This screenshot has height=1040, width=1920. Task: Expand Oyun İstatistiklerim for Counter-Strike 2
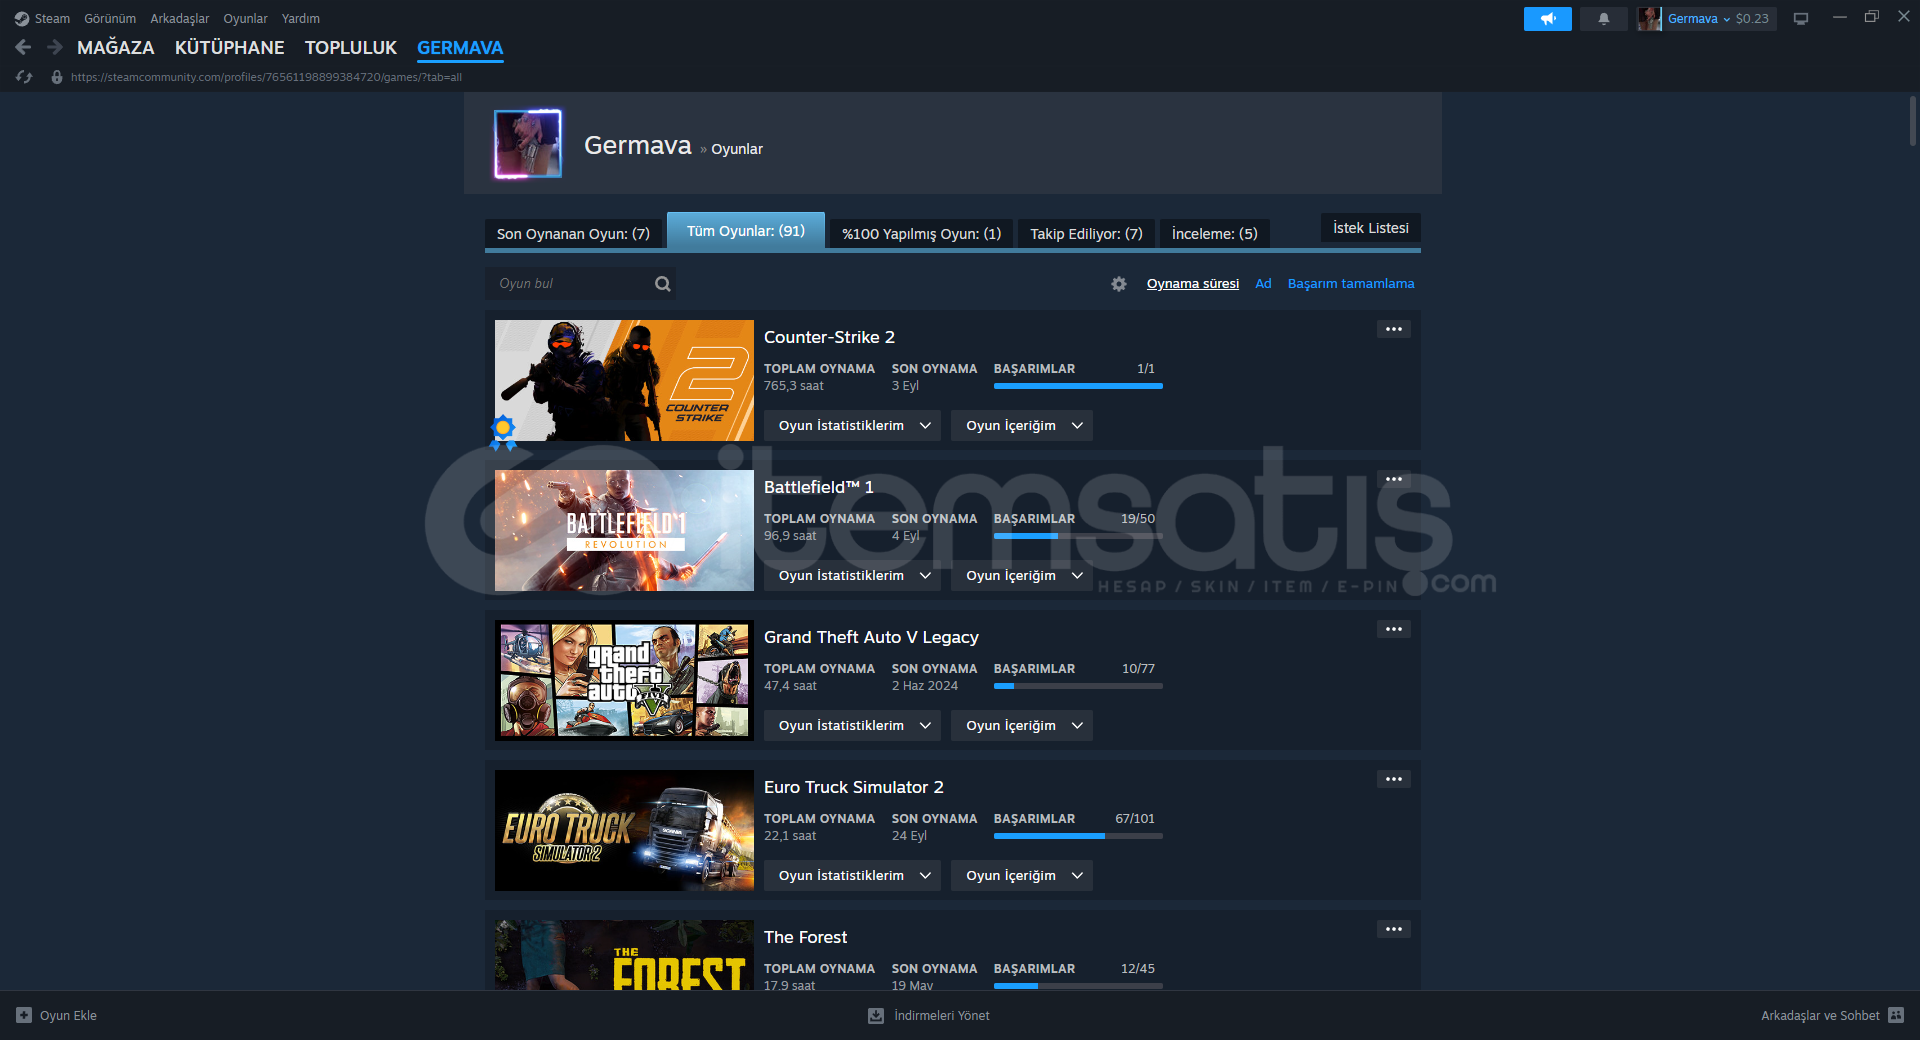tap(853, 425)
